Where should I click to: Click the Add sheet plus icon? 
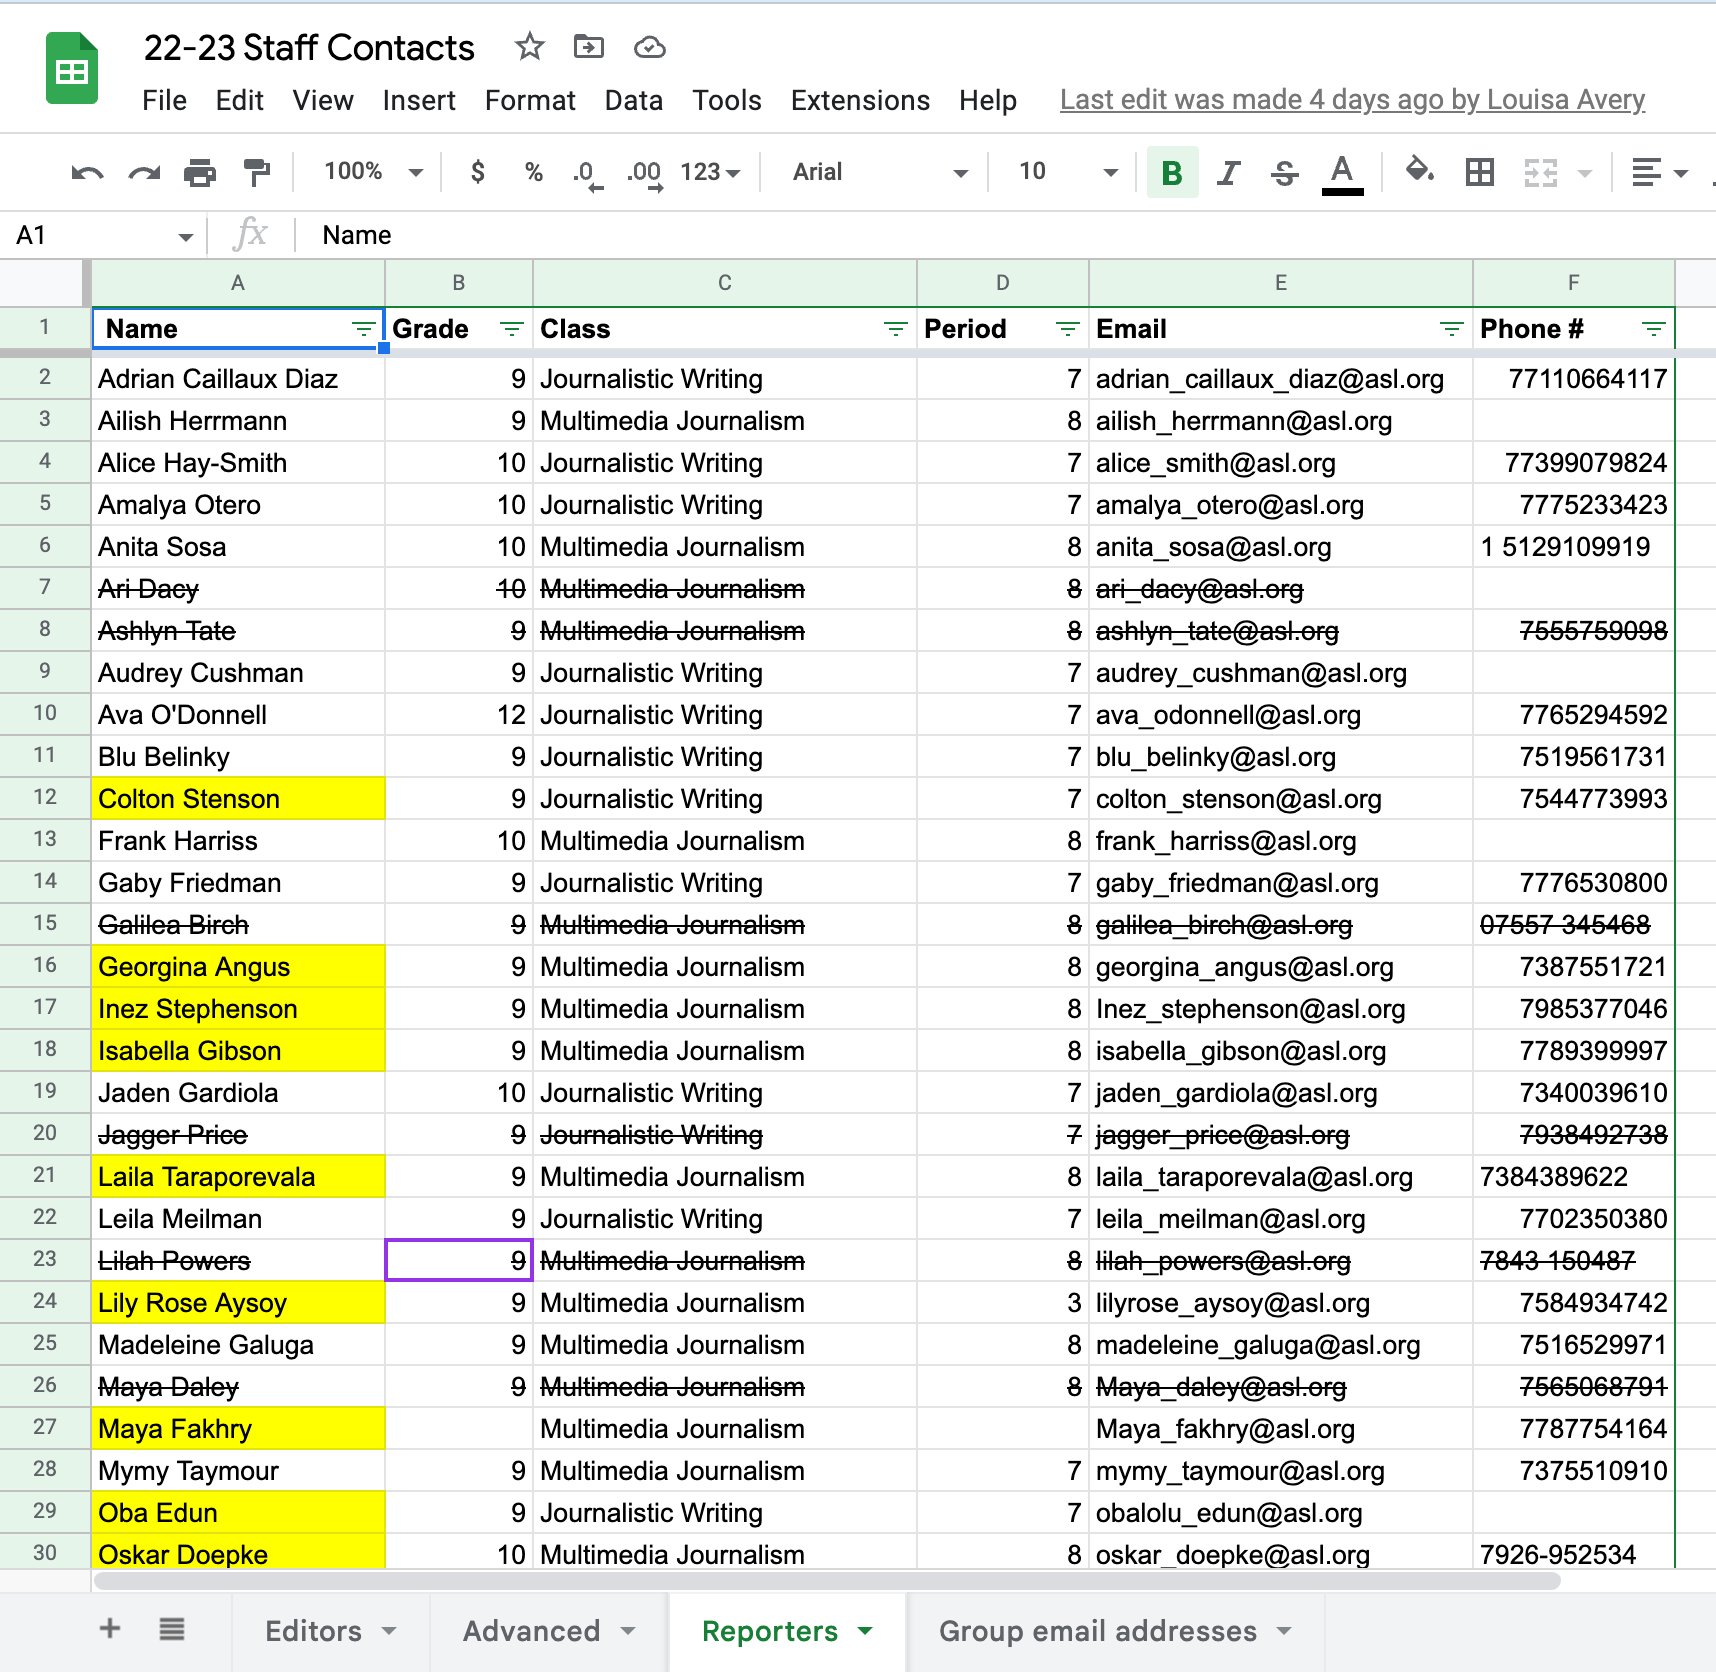click(x=110, y=1629)
